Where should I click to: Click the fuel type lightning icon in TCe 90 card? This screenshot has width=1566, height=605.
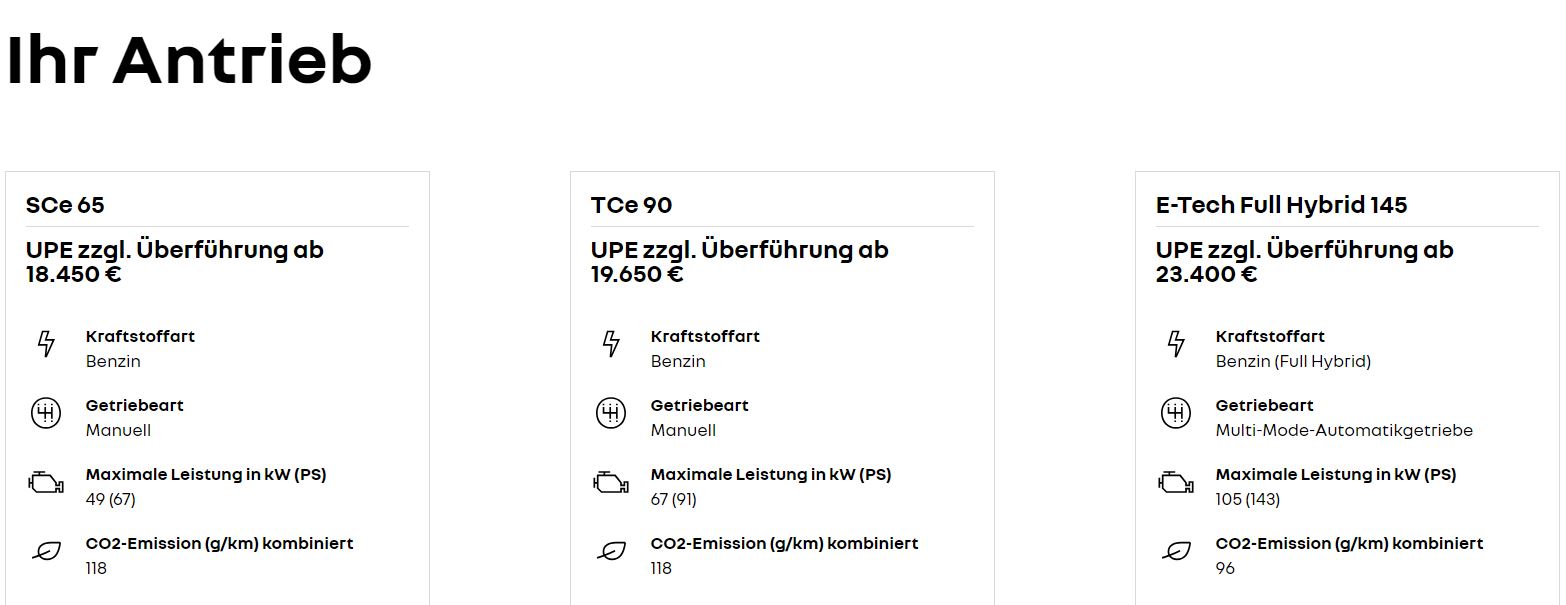click(x=611, y=344)
